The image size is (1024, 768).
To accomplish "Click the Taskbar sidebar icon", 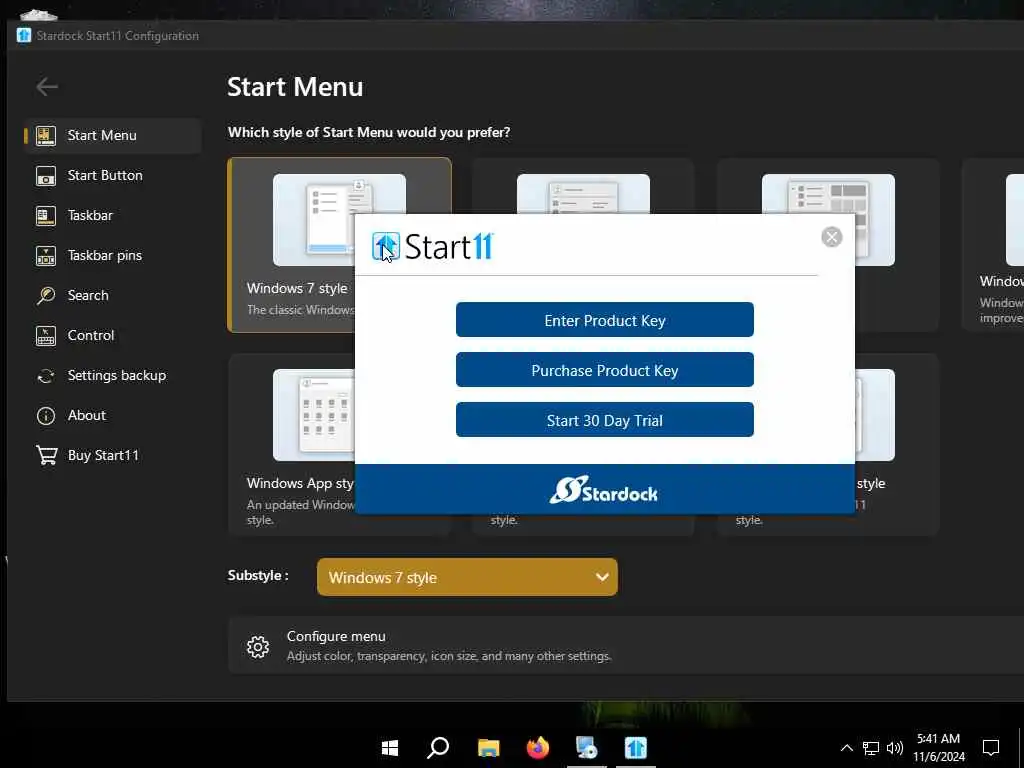I will pyautogui.click(x=46, y=216).
